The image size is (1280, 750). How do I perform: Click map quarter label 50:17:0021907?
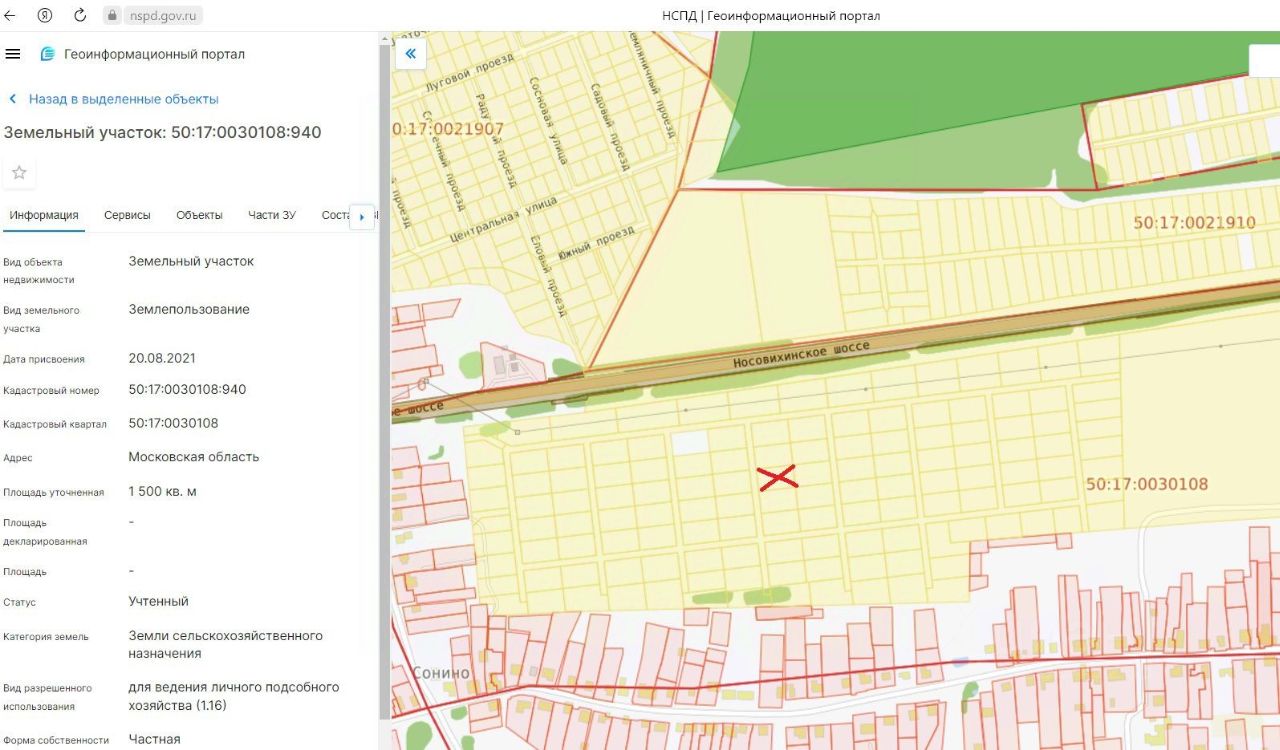(x=448, y=129)
